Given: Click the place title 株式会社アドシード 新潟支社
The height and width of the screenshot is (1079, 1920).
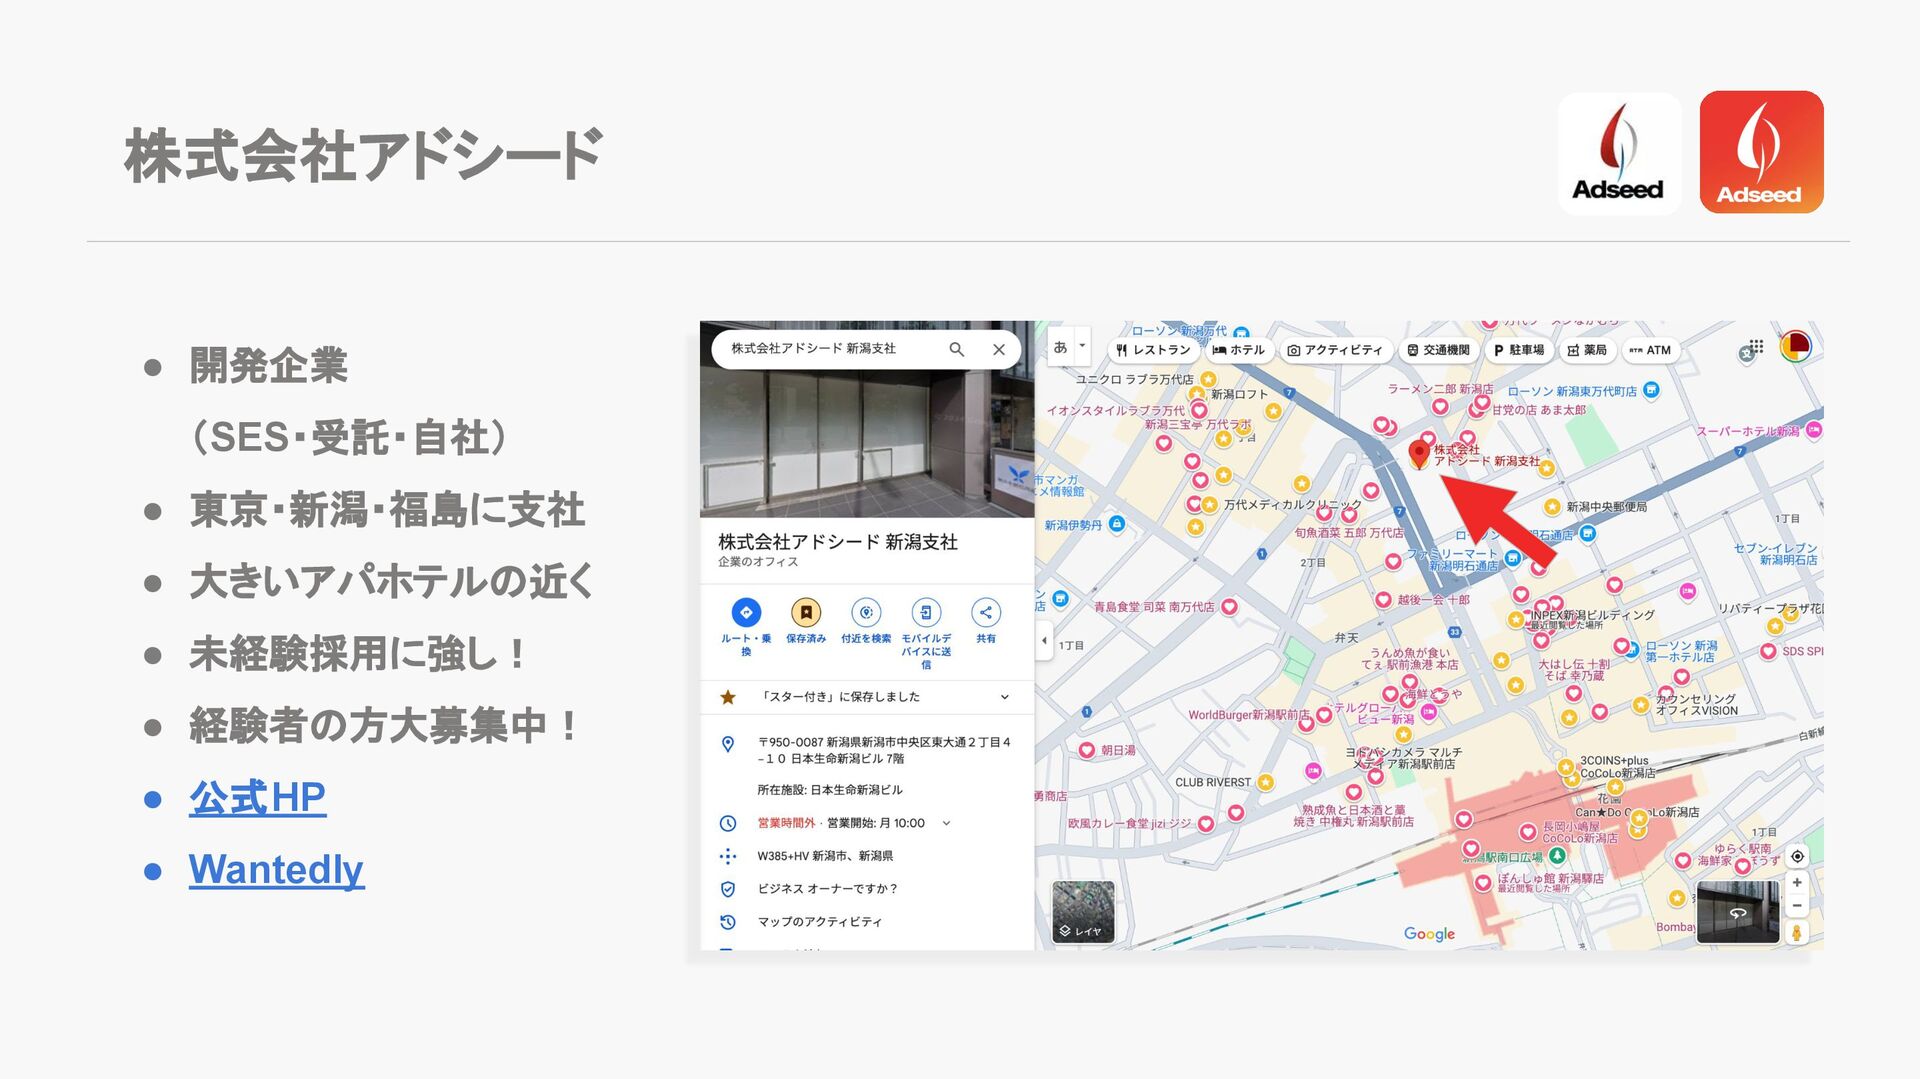Looking at the screenshot, I should pos(837,542).
